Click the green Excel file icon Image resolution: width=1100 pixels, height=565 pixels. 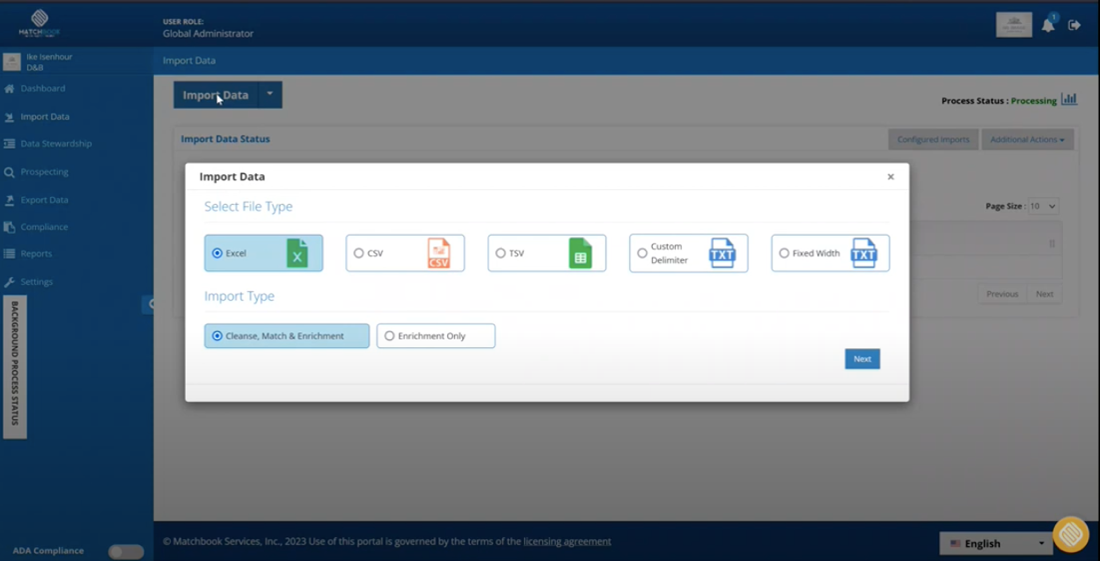(x=297, y=253)
